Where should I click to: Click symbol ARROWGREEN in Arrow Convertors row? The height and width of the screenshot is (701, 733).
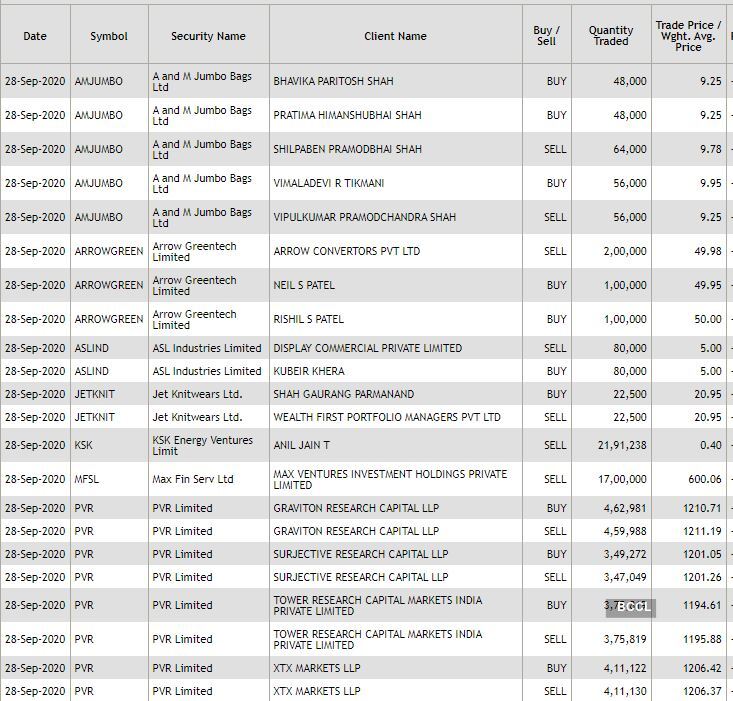(x=109, y=251)
